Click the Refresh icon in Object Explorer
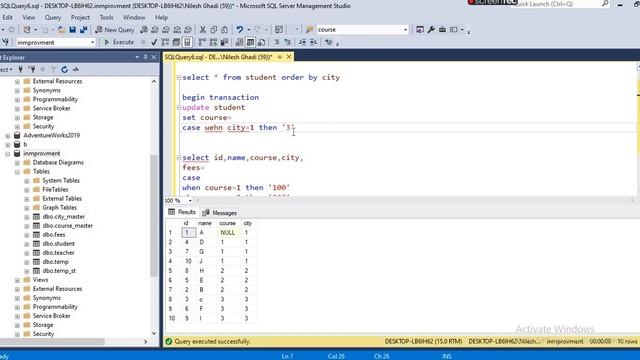640x360 pixels. point(64,69)
